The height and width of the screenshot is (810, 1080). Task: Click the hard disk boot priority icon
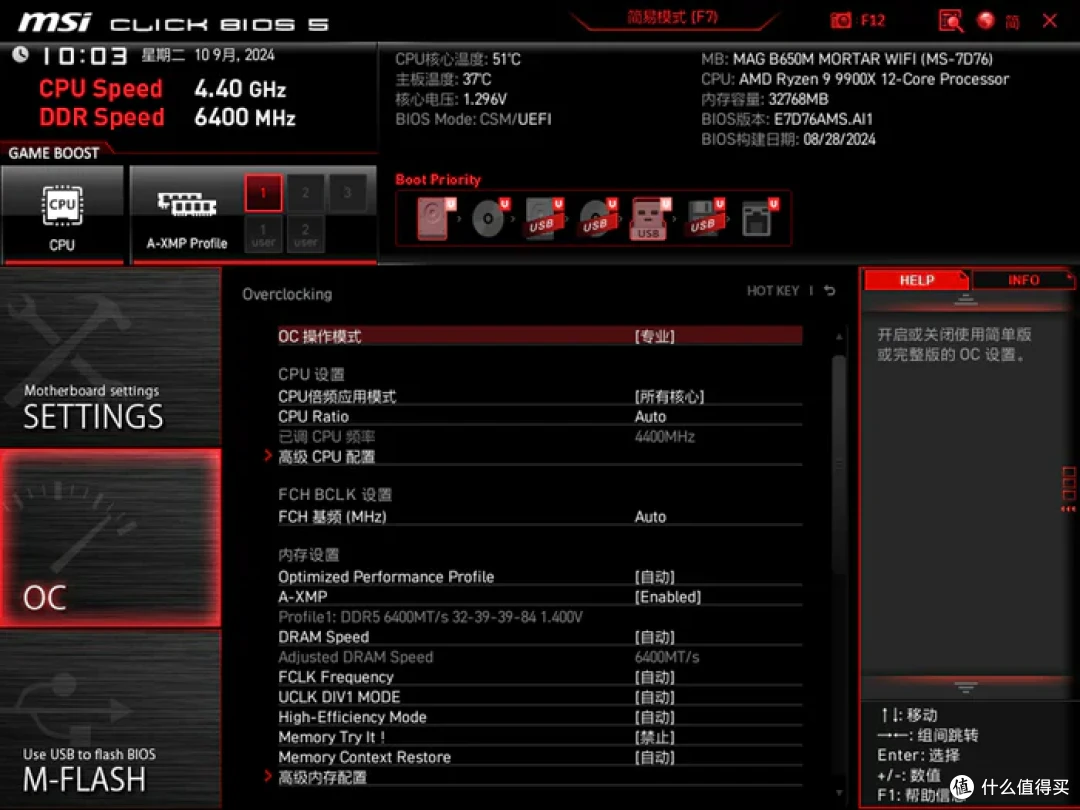(436, 218)
